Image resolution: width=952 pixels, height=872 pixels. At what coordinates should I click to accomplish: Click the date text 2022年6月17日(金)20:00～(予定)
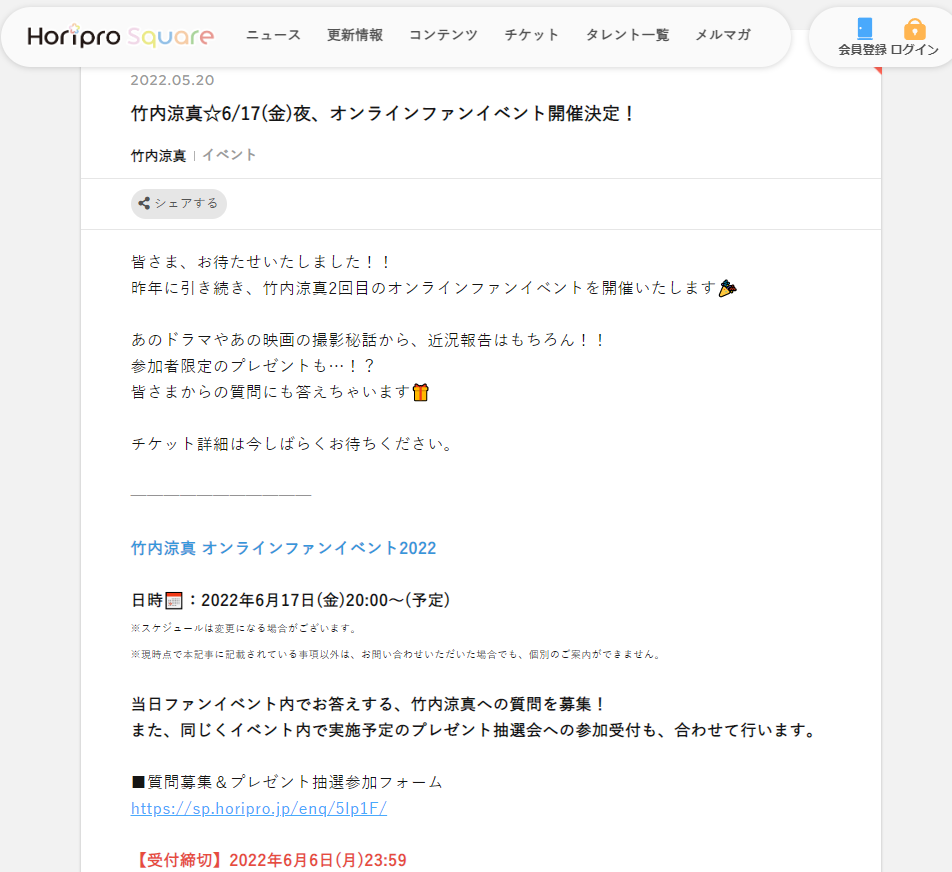325,601
